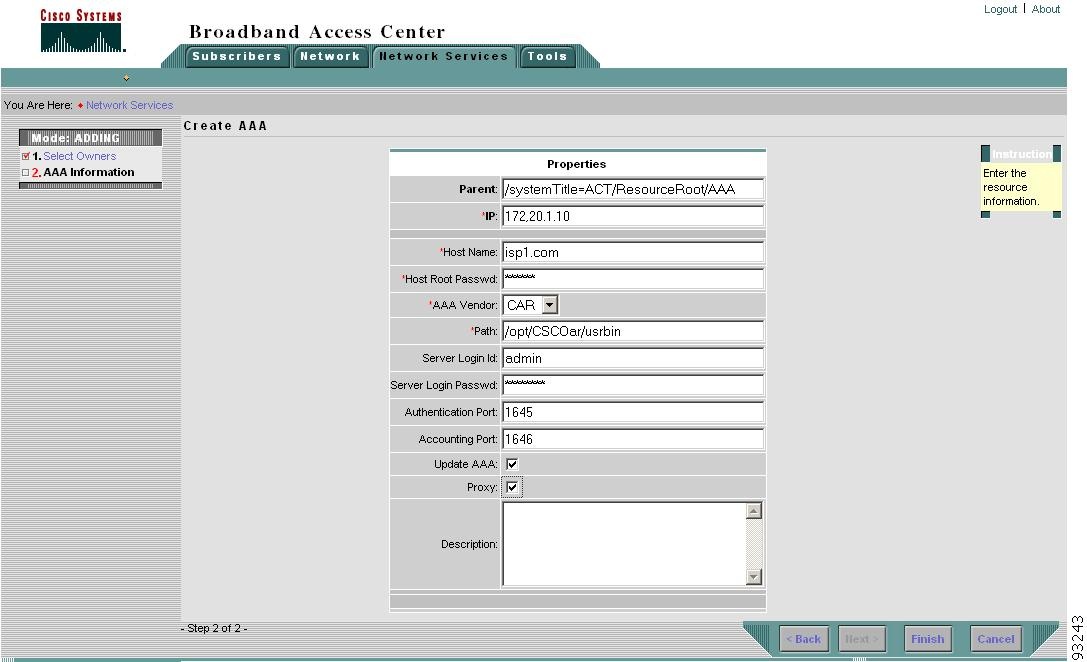Click the Accounting Port field
The image size is (1087, 662).
tap(632, 439)
